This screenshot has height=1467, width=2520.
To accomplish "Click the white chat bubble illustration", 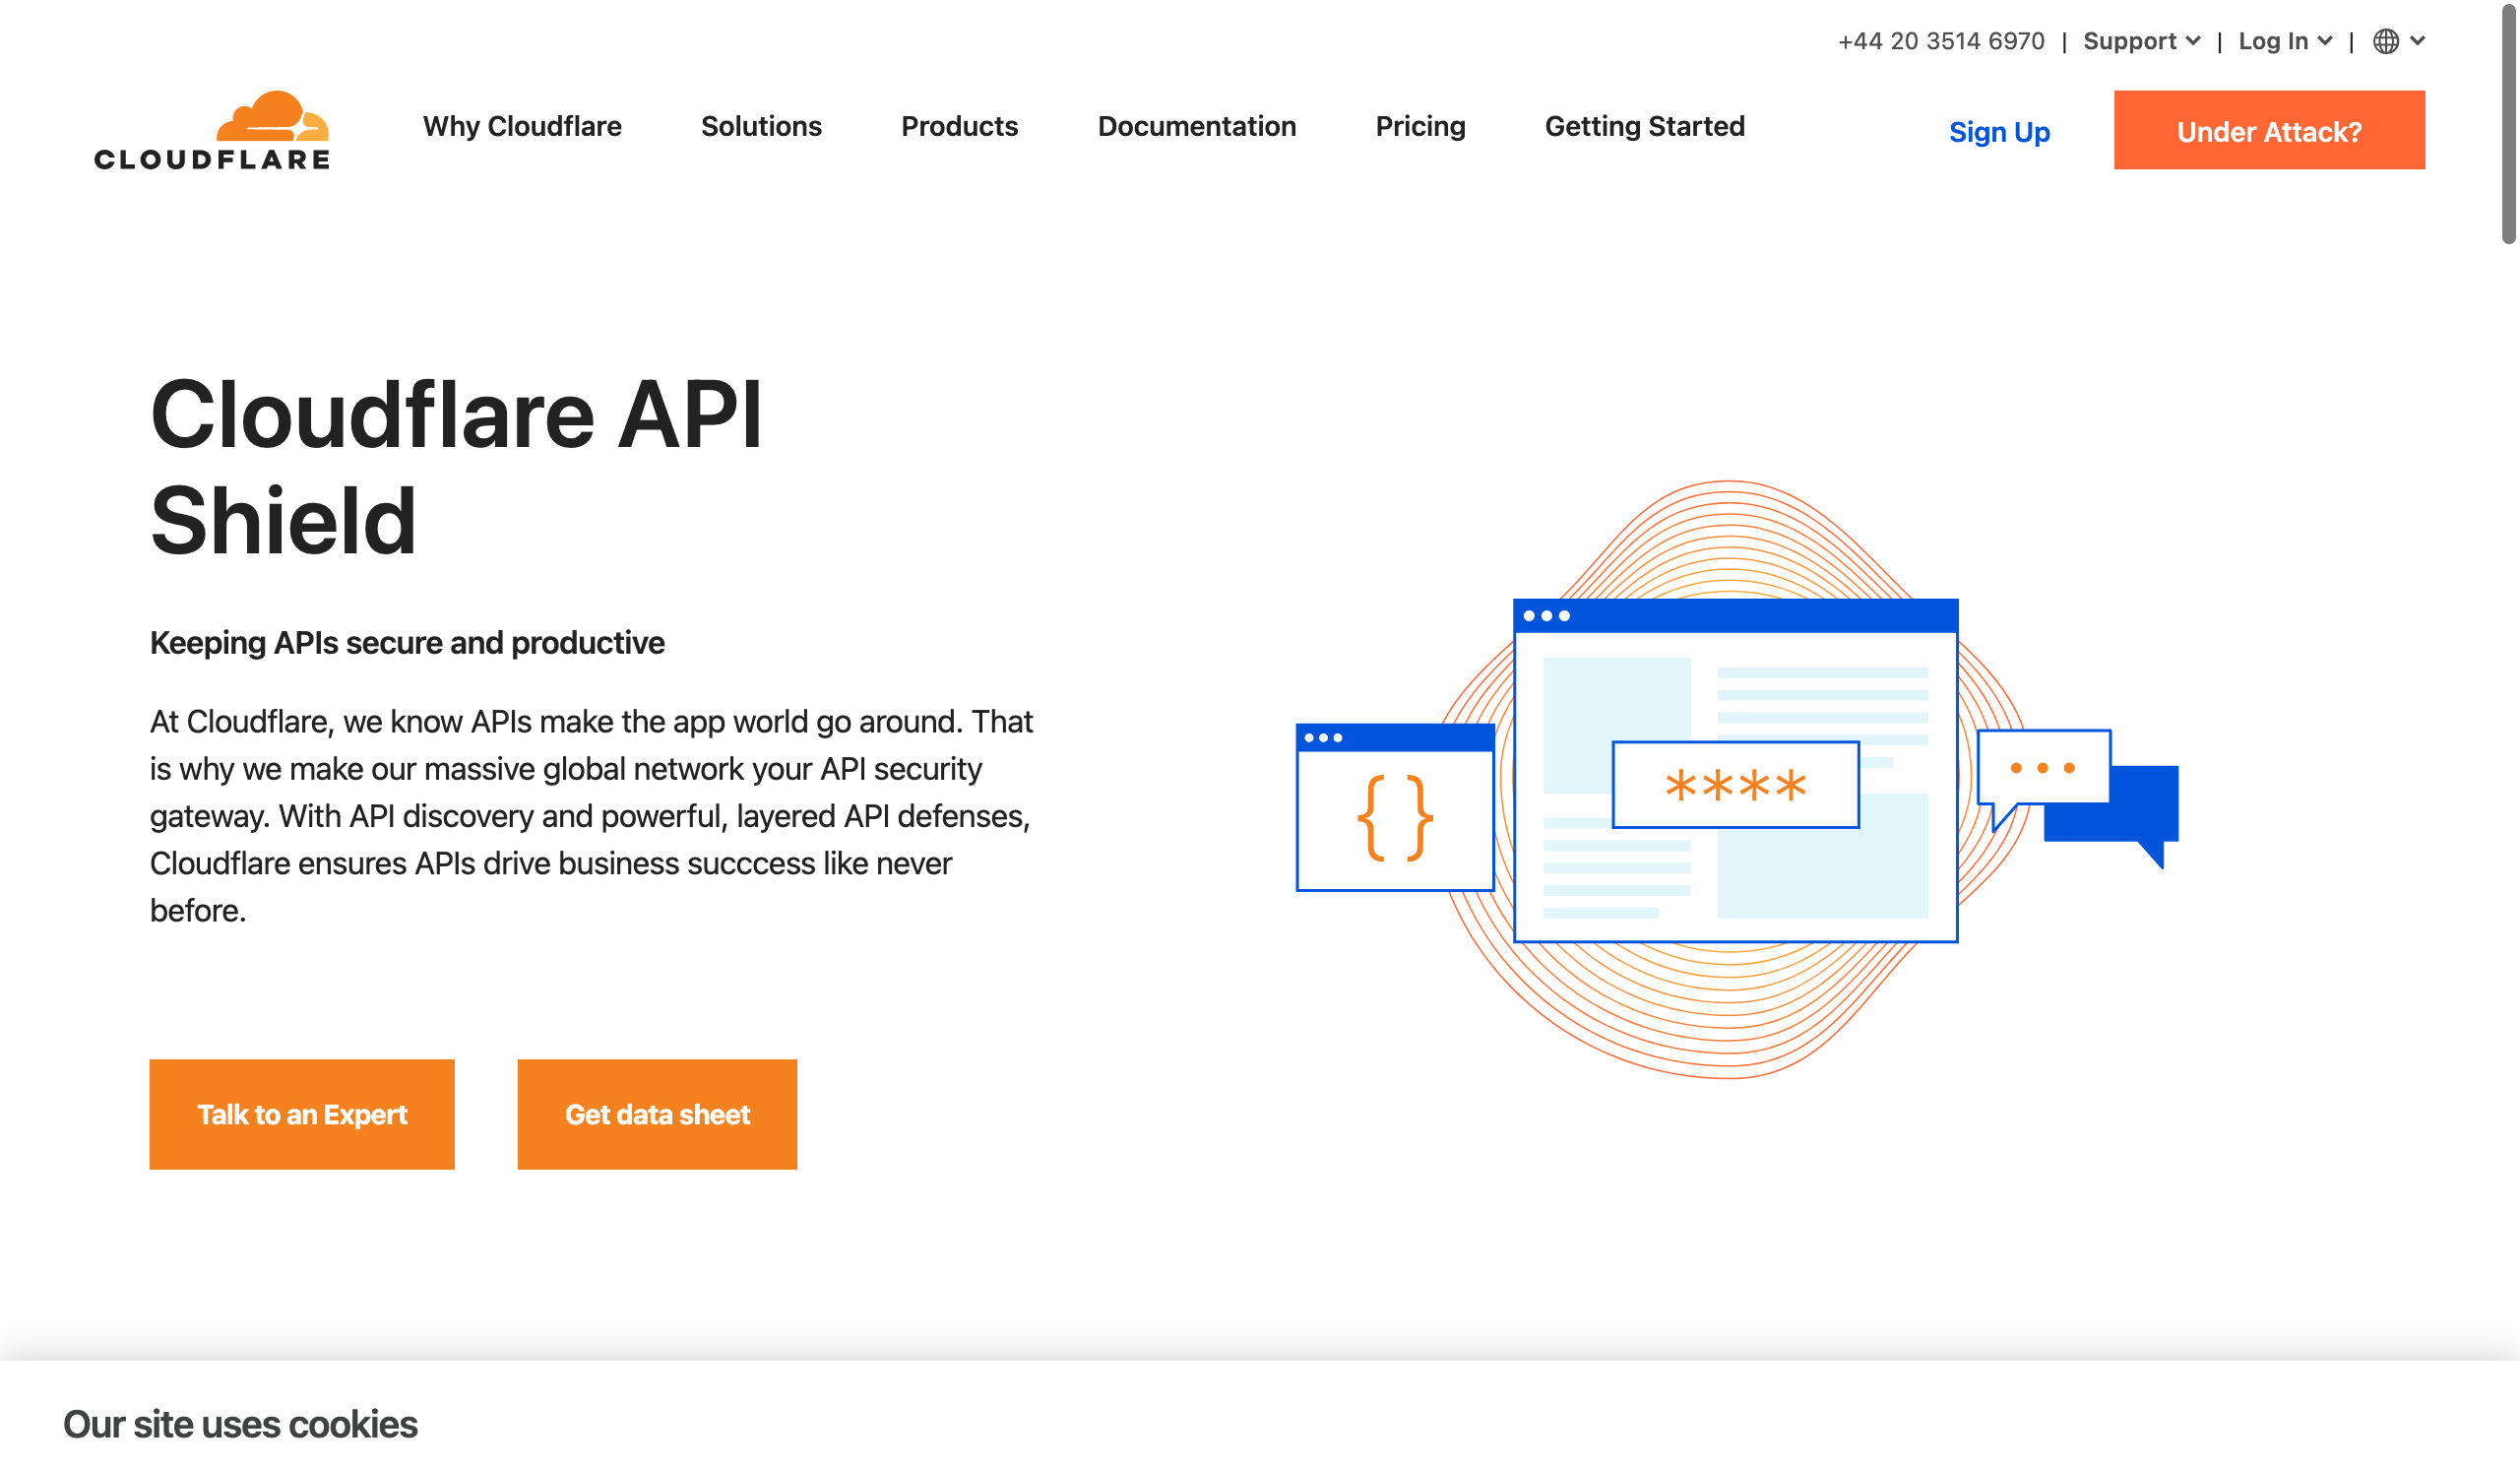I will click(2043, 768).
